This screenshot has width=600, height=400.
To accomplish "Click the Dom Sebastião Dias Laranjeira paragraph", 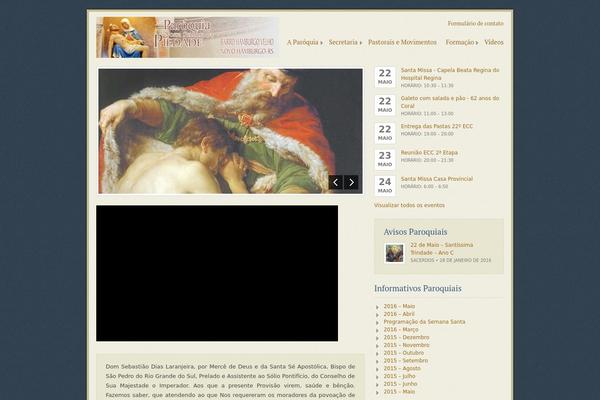I will [x=230, y=381].
